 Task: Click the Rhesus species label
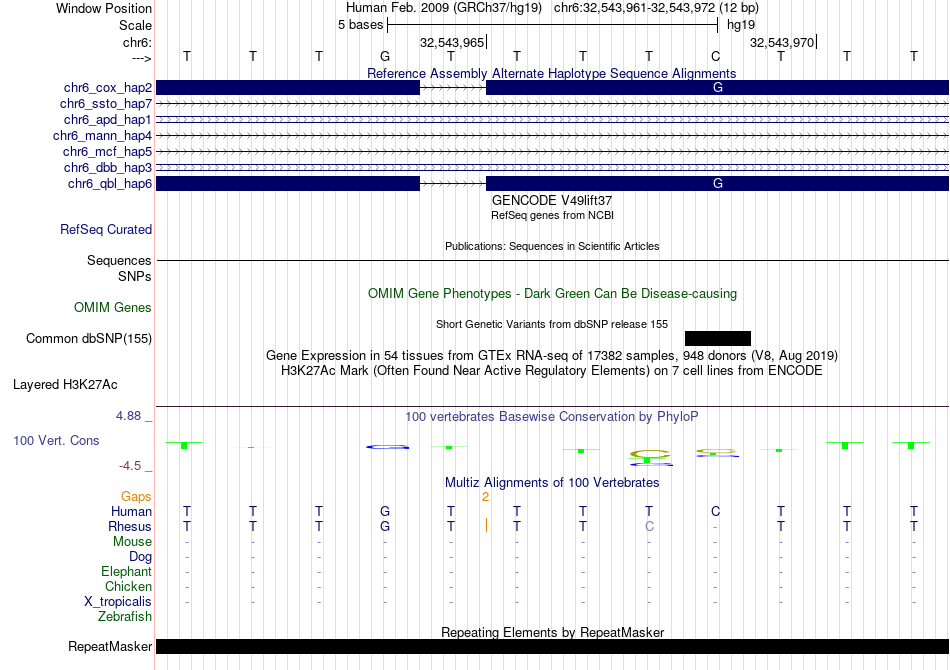tap(130, 526)
